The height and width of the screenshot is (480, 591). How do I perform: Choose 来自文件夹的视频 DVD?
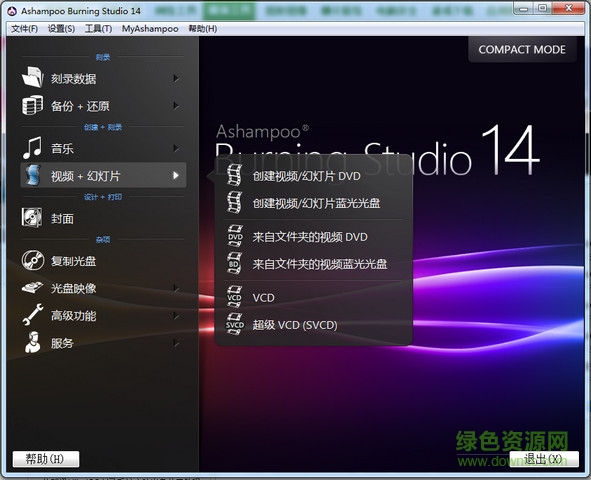310,237
